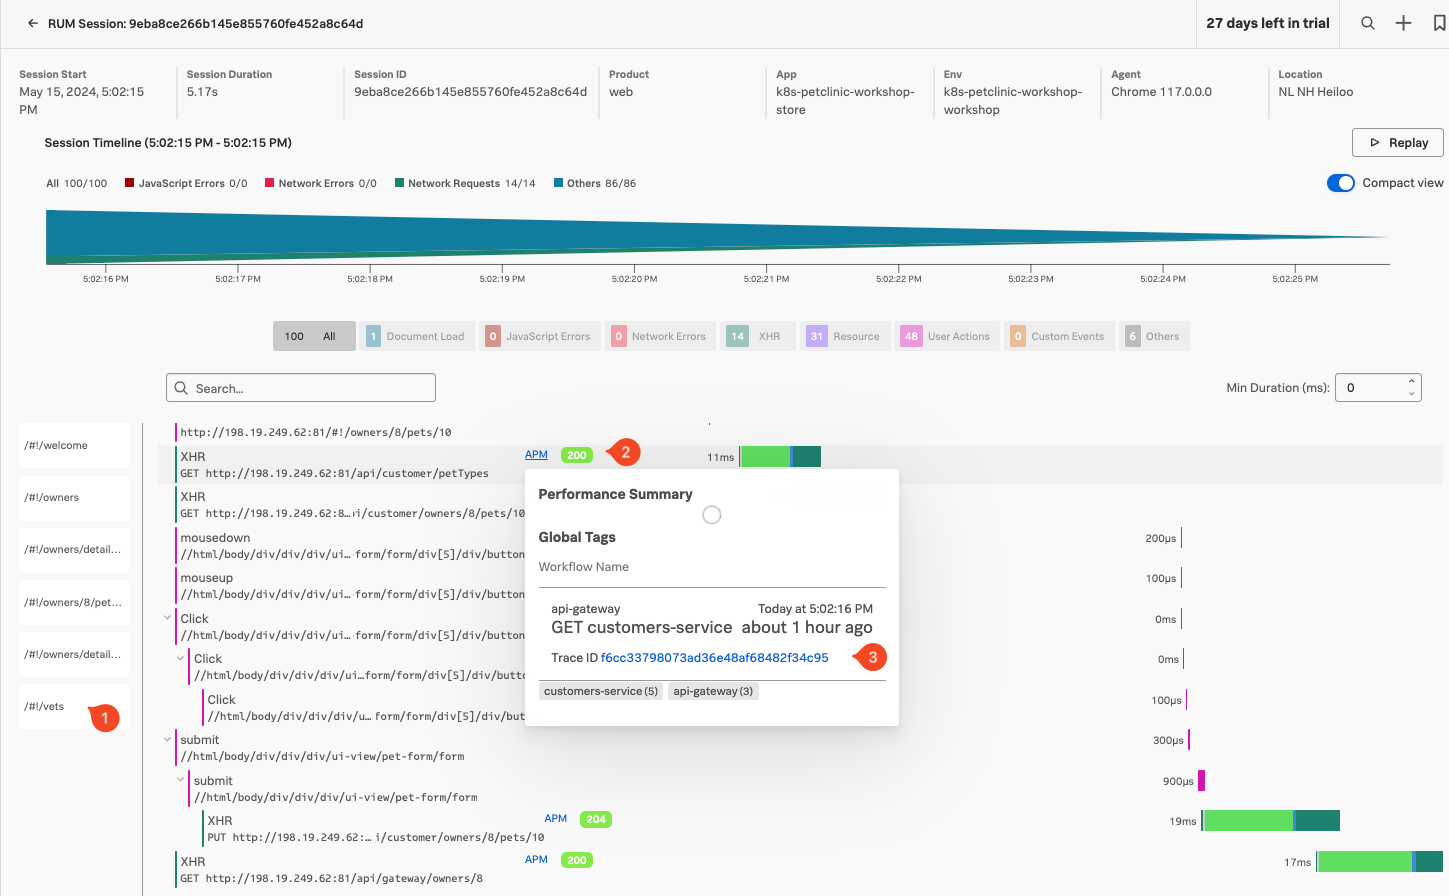Image resolution: width=1449 pixels, height=896 pixels.
Task: Click the plus icon in top bar
Action: tap(1403, 23)
